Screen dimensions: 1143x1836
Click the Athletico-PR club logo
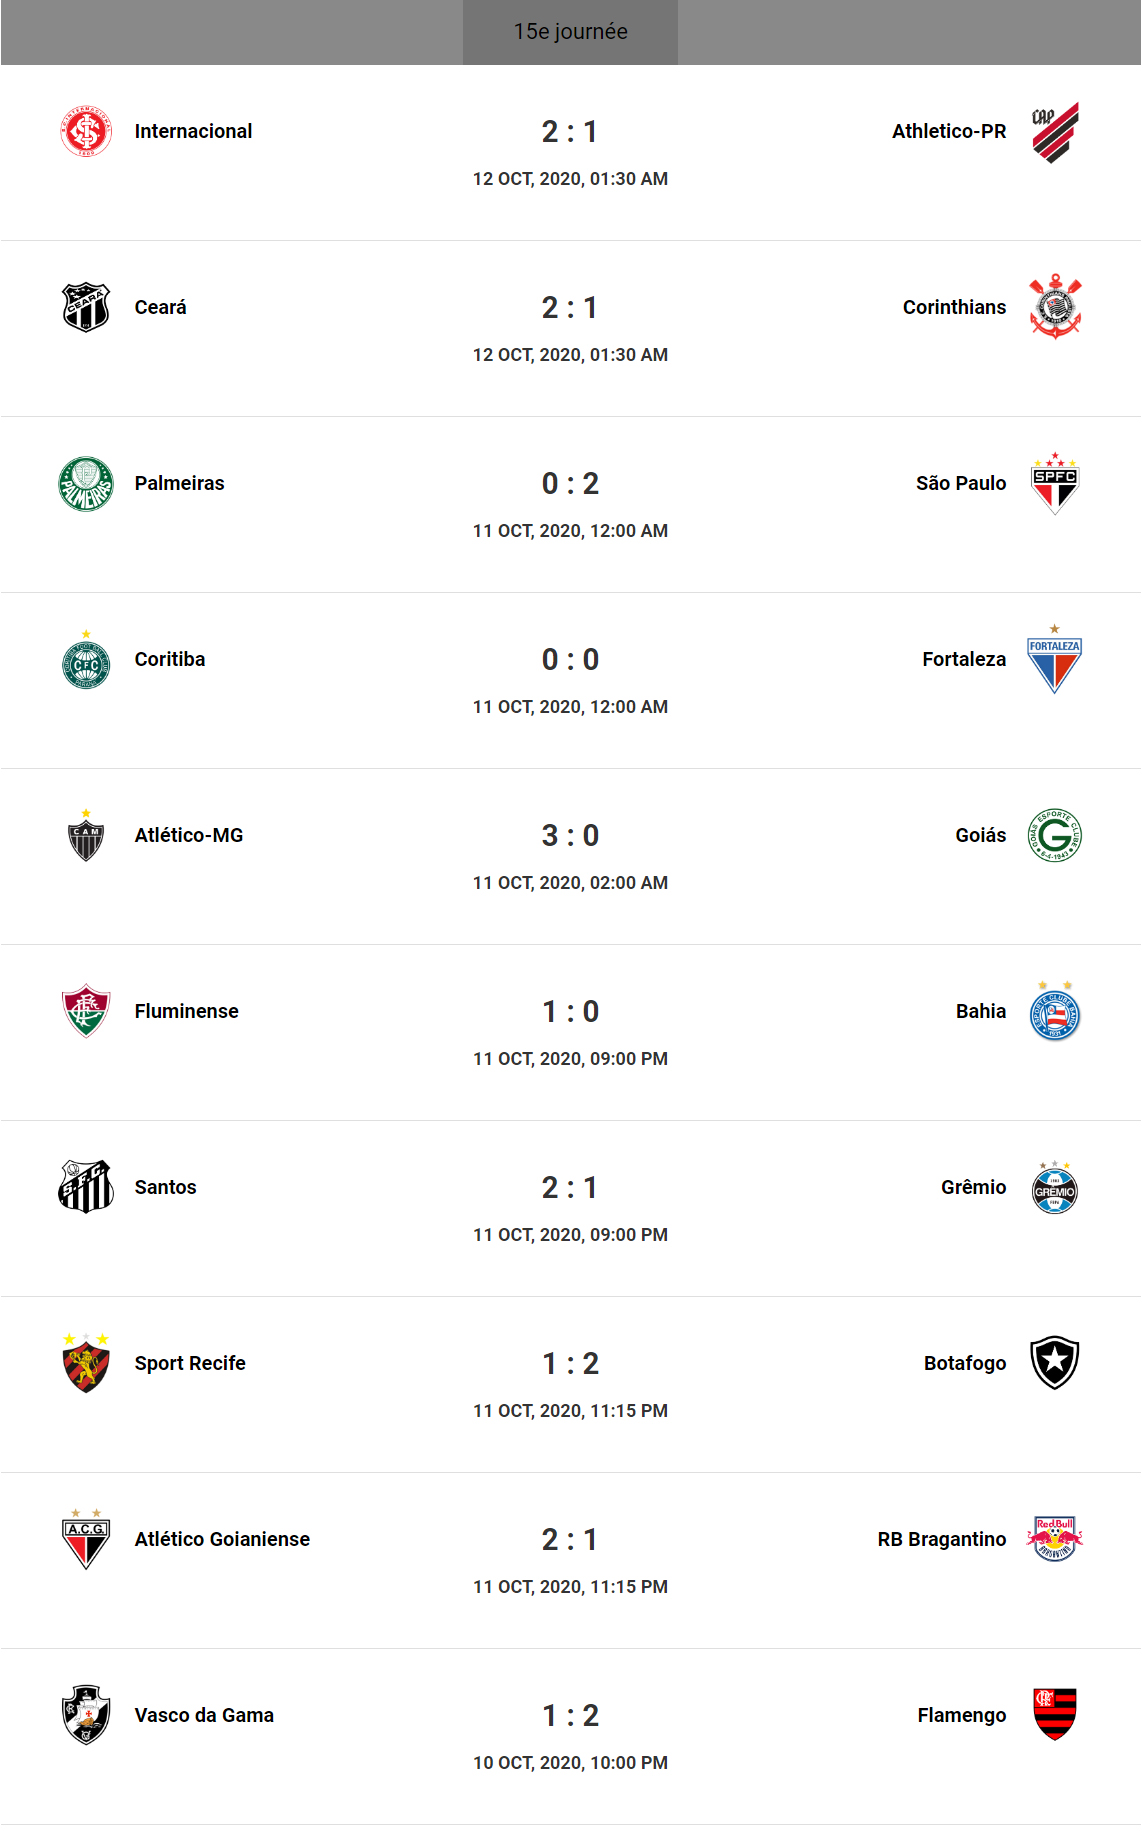(x=1055, y=132)
